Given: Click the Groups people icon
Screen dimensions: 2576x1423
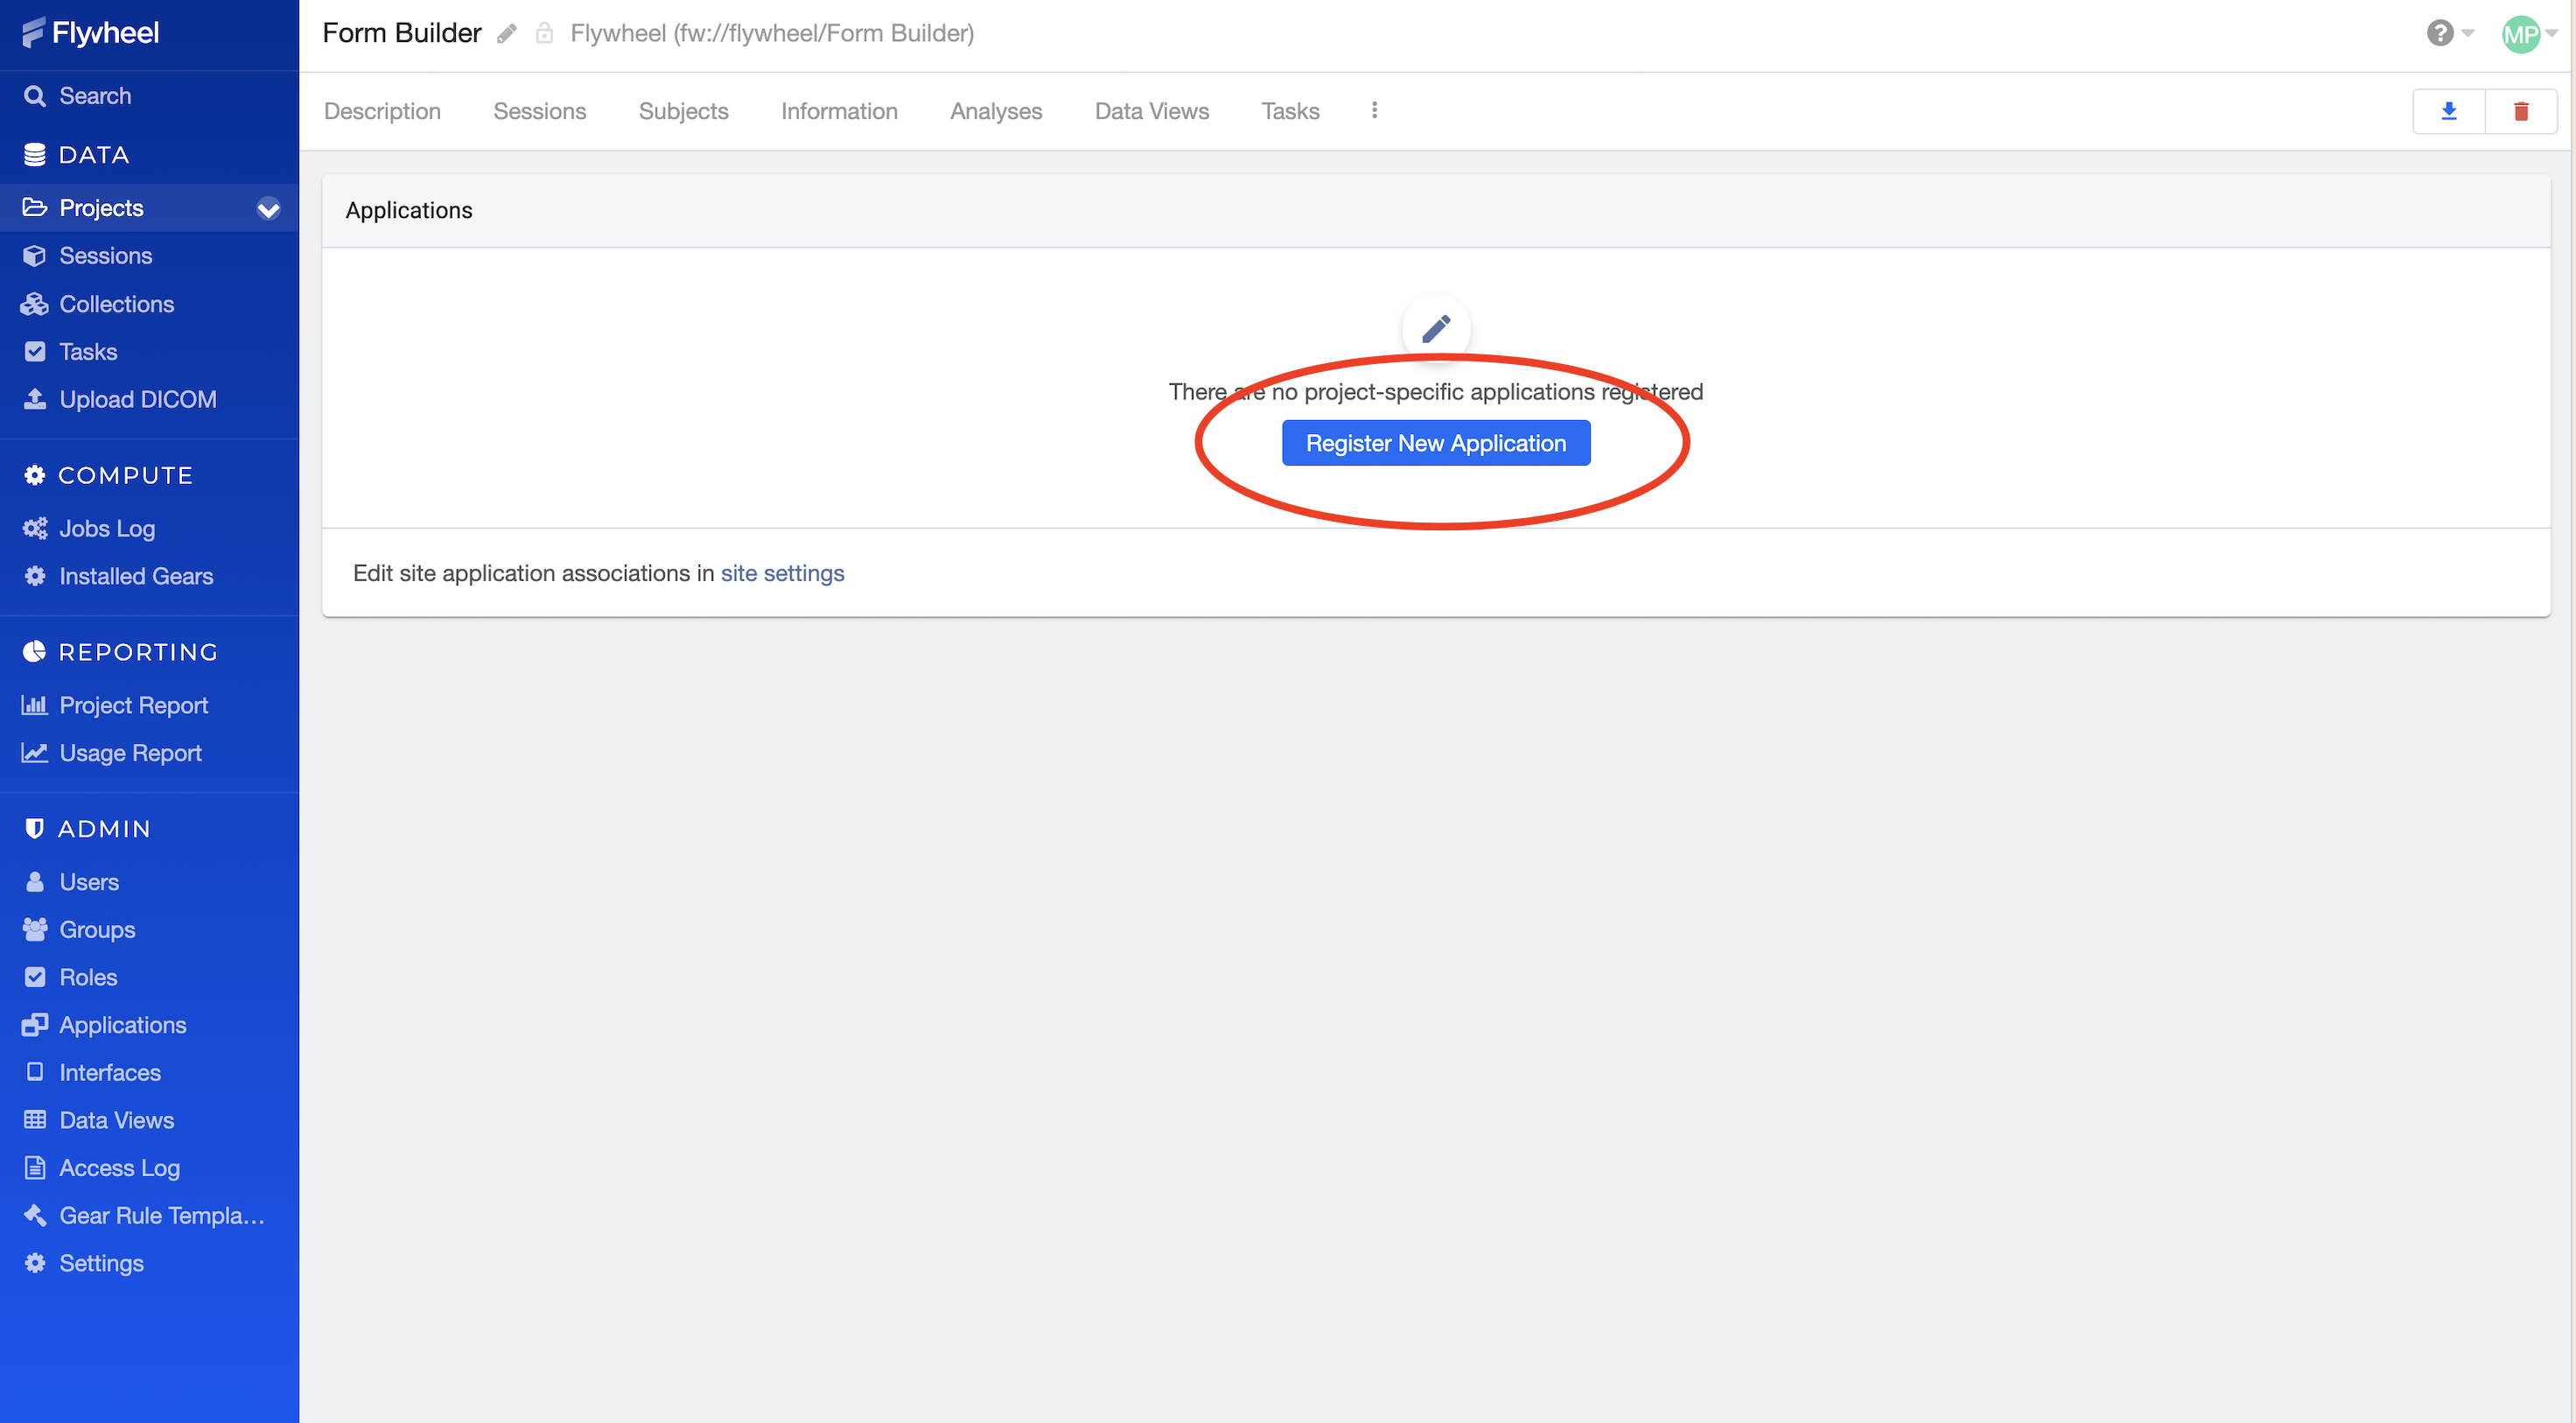Looking at the screenshot, I should point(35,929).
